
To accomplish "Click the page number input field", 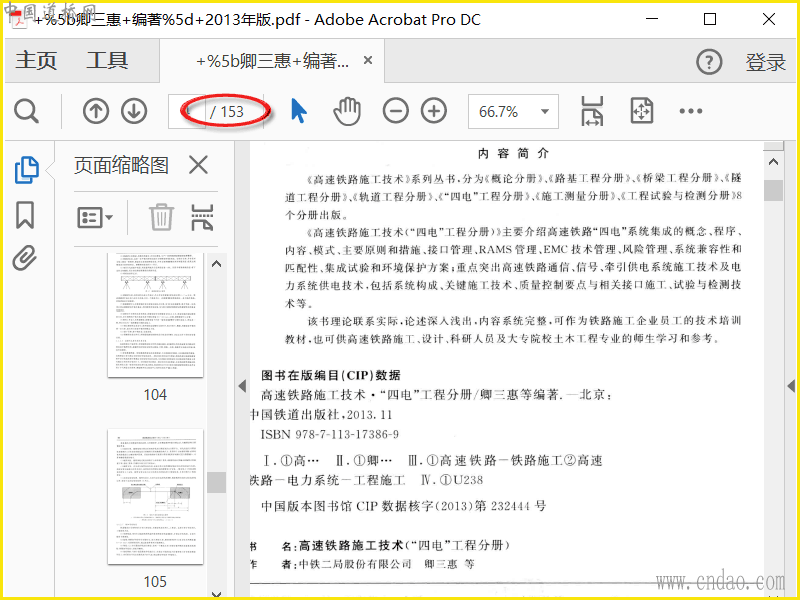I will pyautogui.click(x=187, y=111).
